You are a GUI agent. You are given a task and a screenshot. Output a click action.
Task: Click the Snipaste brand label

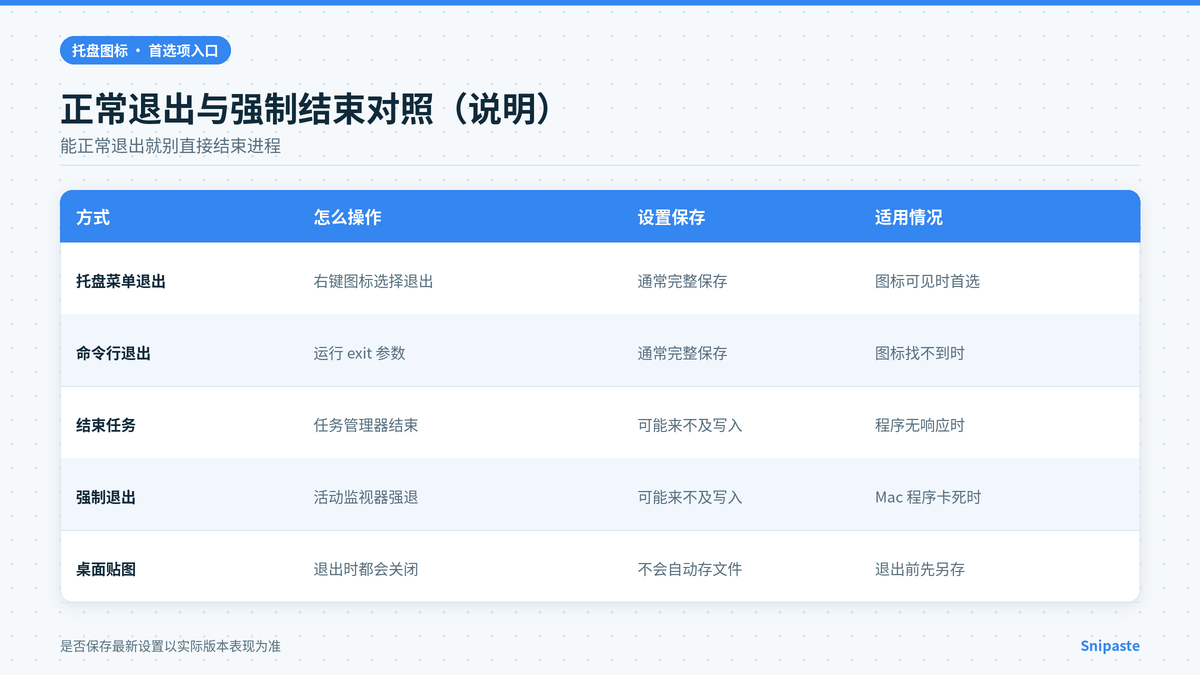click(1110, 646)
